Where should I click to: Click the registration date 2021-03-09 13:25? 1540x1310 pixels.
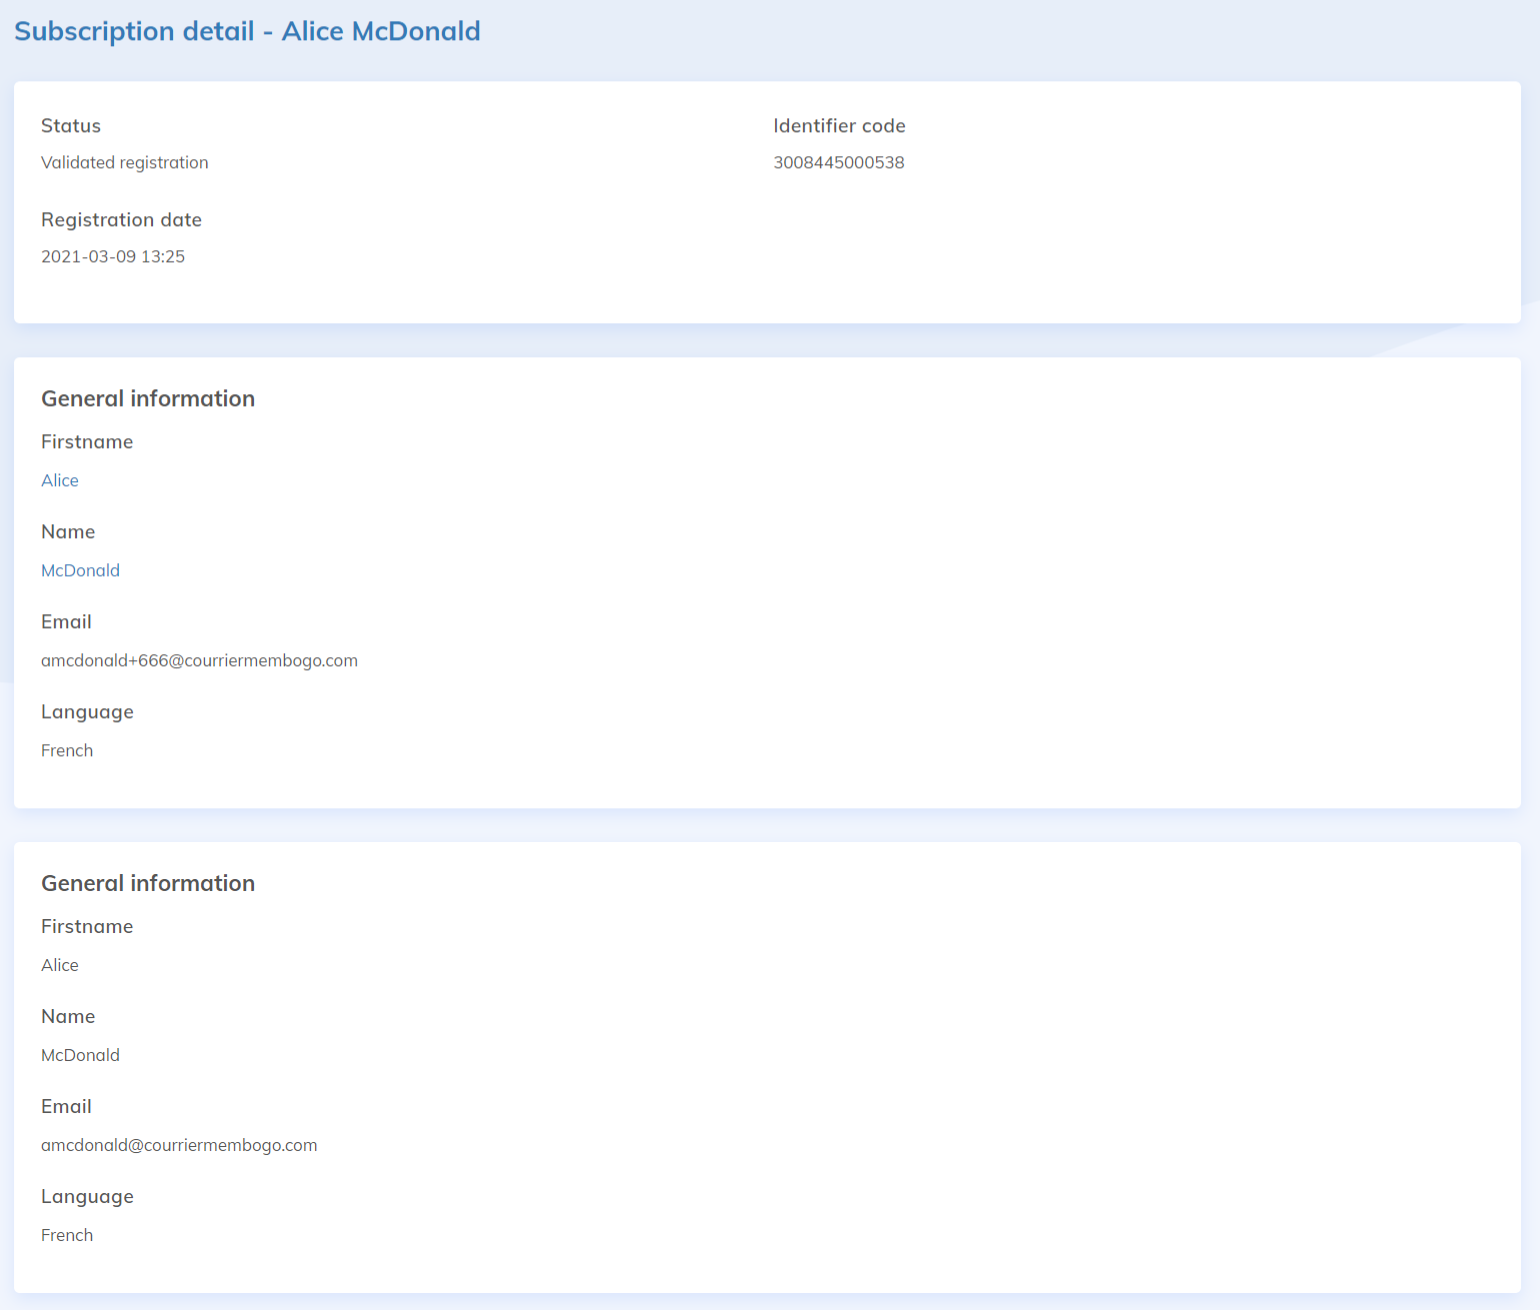click(x=112, y=256)
